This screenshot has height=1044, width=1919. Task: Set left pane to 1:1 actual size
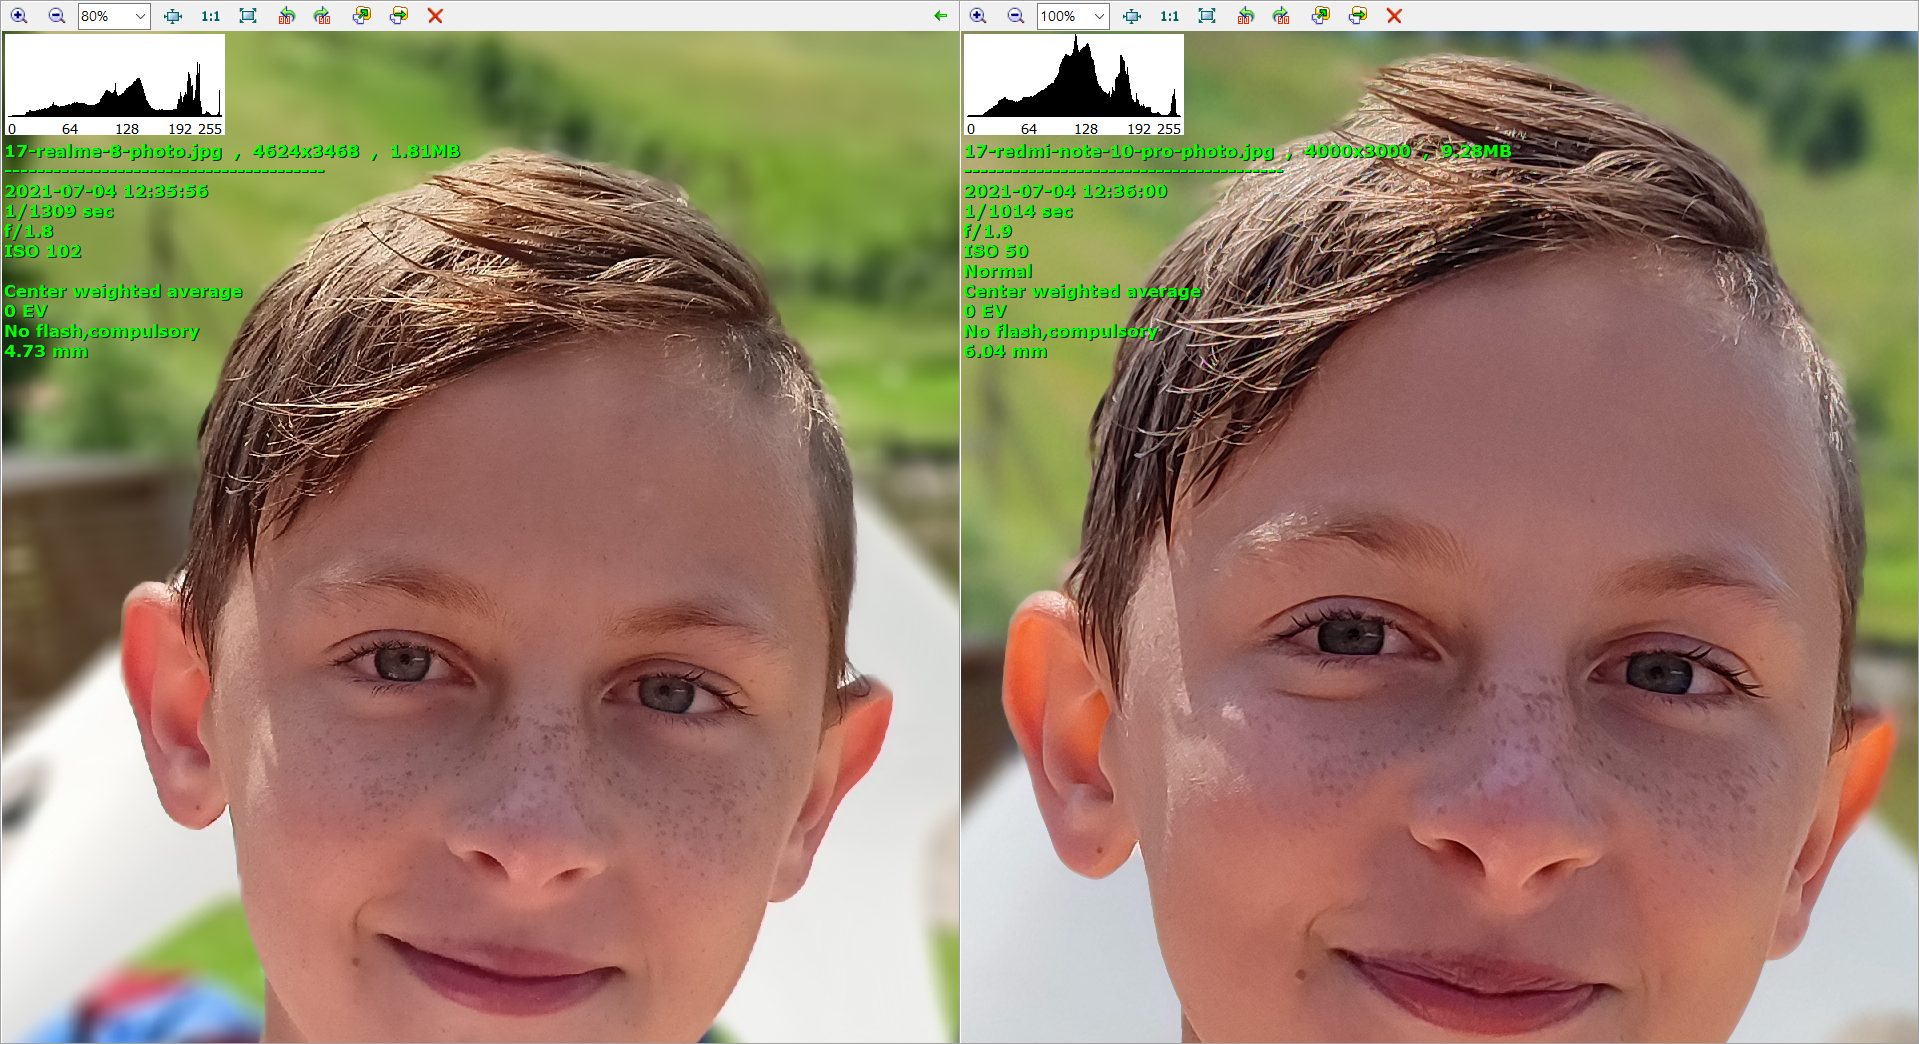point(210,16)
